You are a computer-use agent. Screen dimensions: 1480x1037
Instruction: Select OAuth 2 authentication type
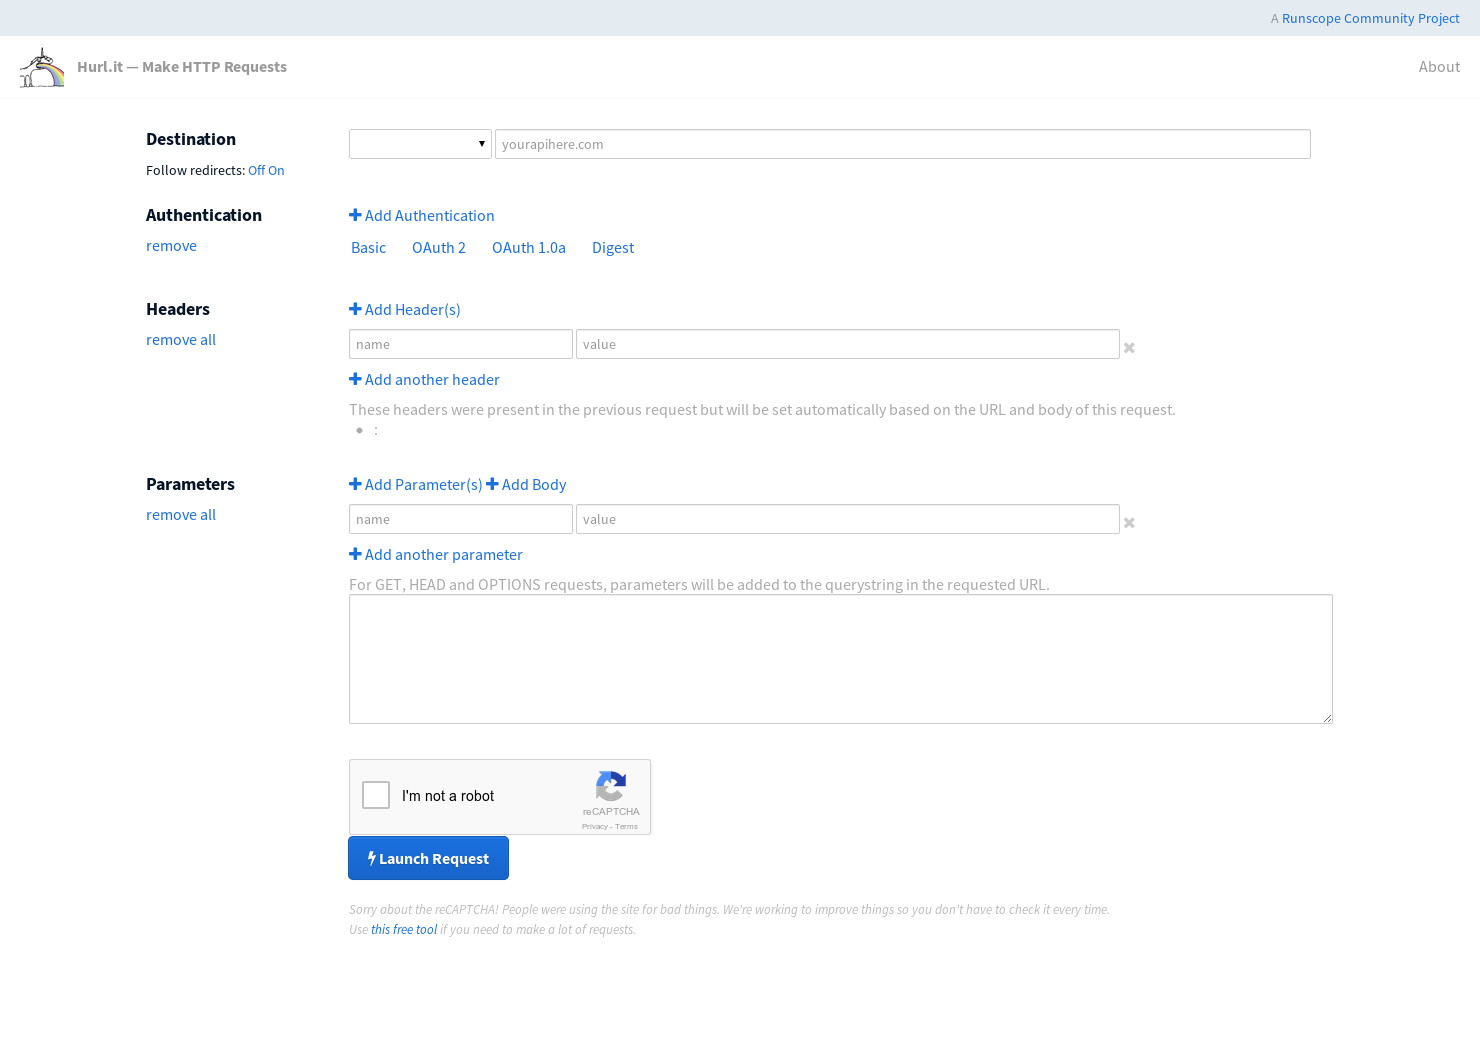(x=439, y=248)
